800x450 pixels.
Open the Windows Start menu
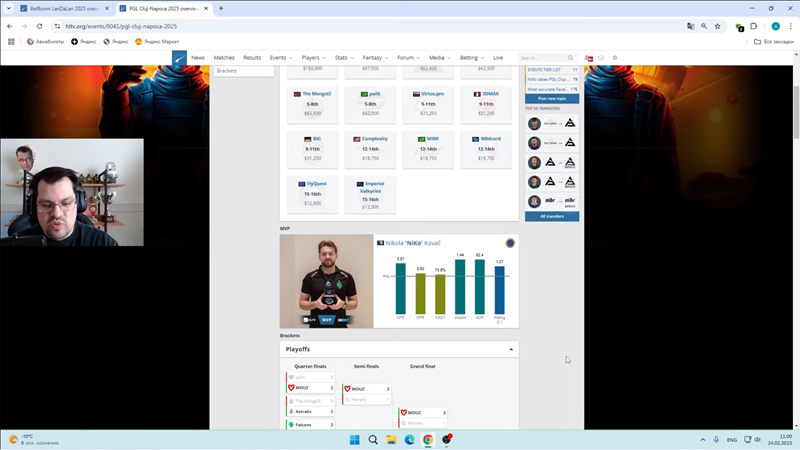click(355, 439)
